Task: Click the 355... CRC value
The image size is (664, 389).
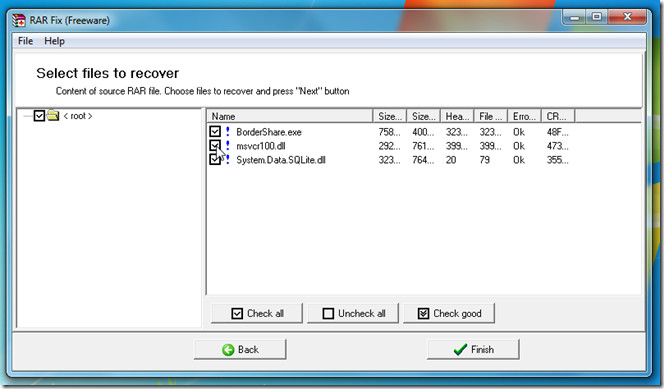Action: [557, 160]
